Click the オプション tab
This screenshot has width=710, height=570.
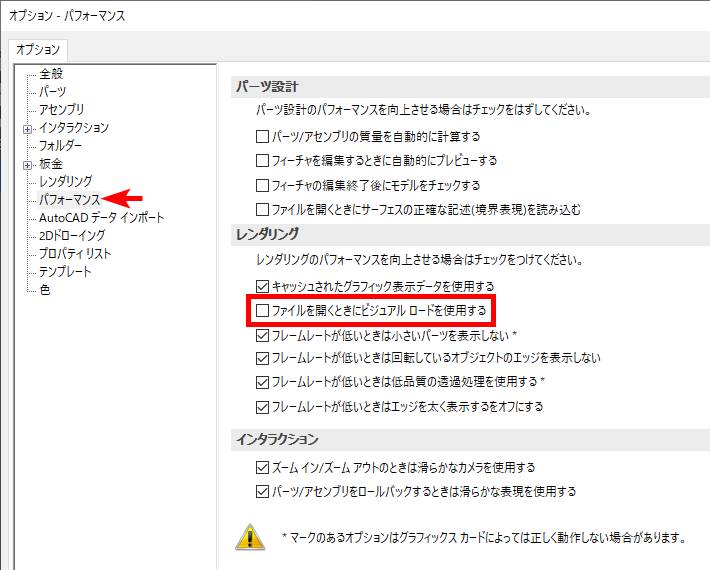coord(39,49)
